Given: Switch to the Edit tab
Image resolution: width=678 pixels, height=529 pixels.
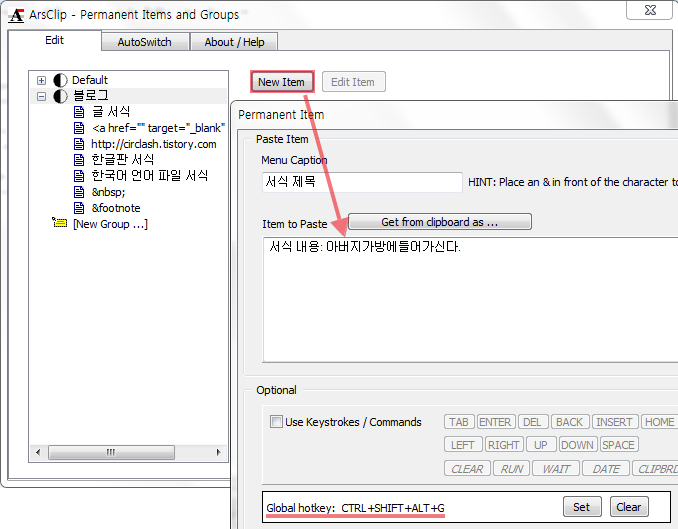Looking at the screenshot, I should [x=54, y=40].
